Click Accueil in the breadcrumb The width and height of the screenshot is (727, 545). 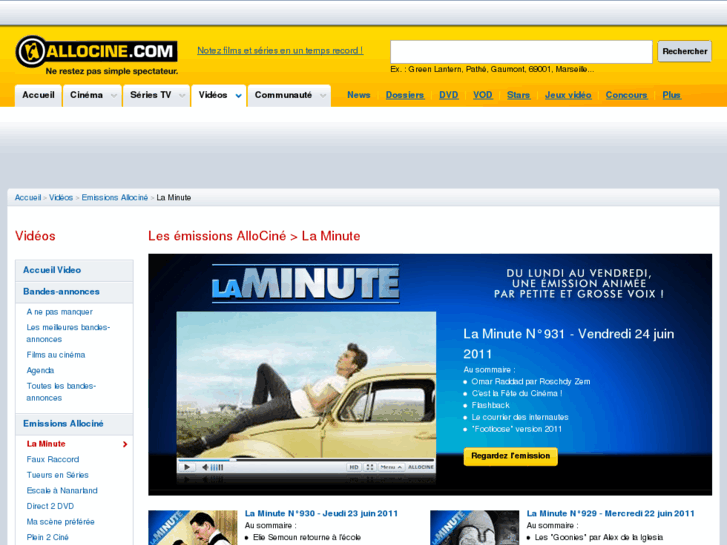[x=28, y=198]
